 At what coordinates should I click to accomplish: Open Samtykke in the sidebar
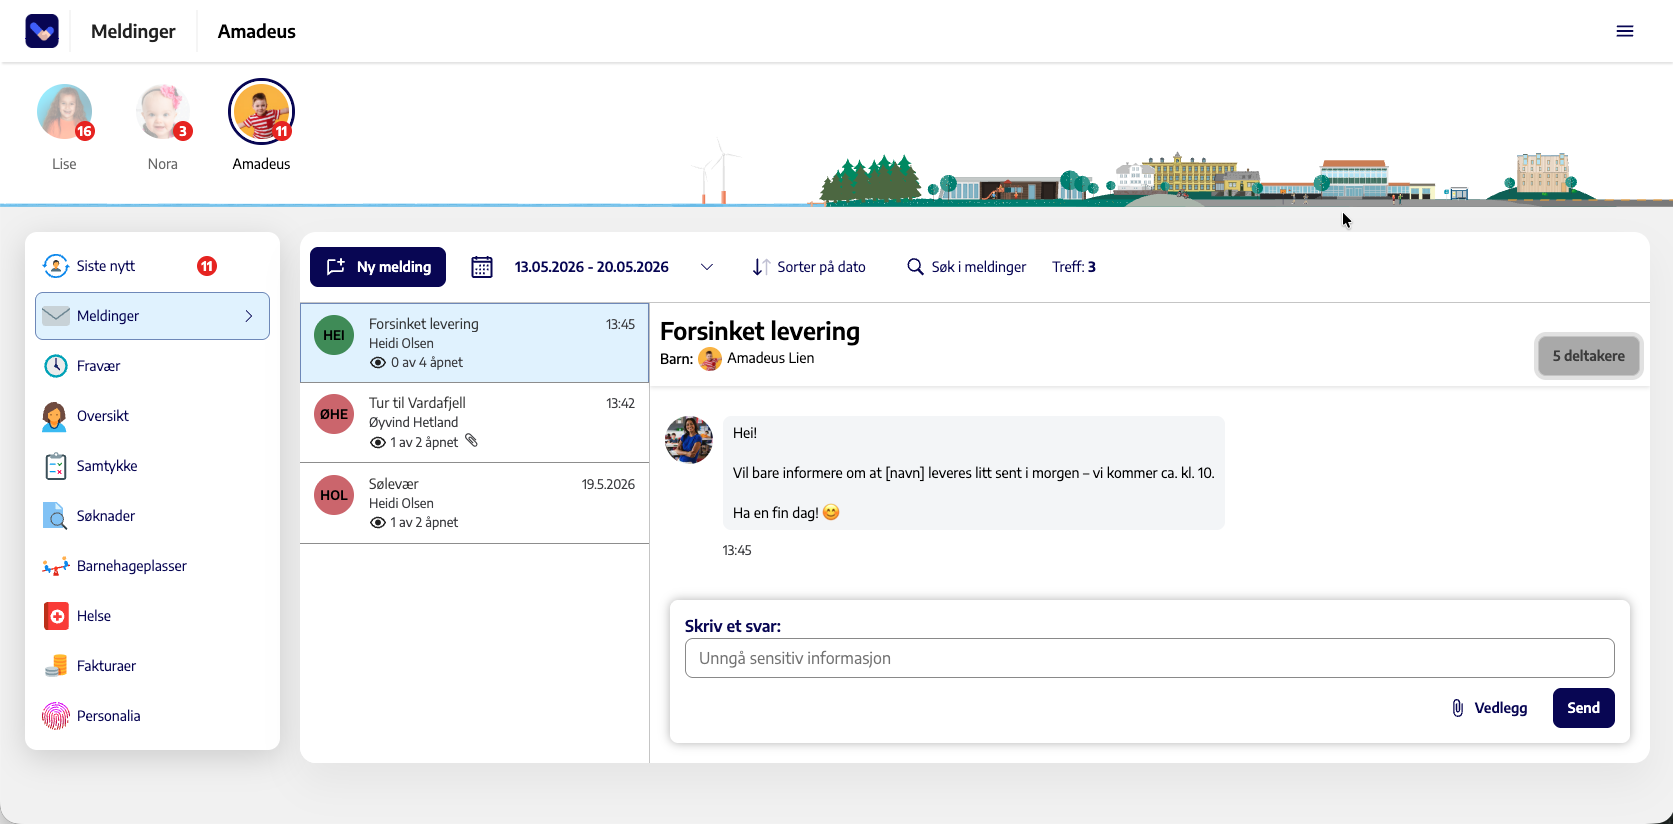tap(152, 466)
